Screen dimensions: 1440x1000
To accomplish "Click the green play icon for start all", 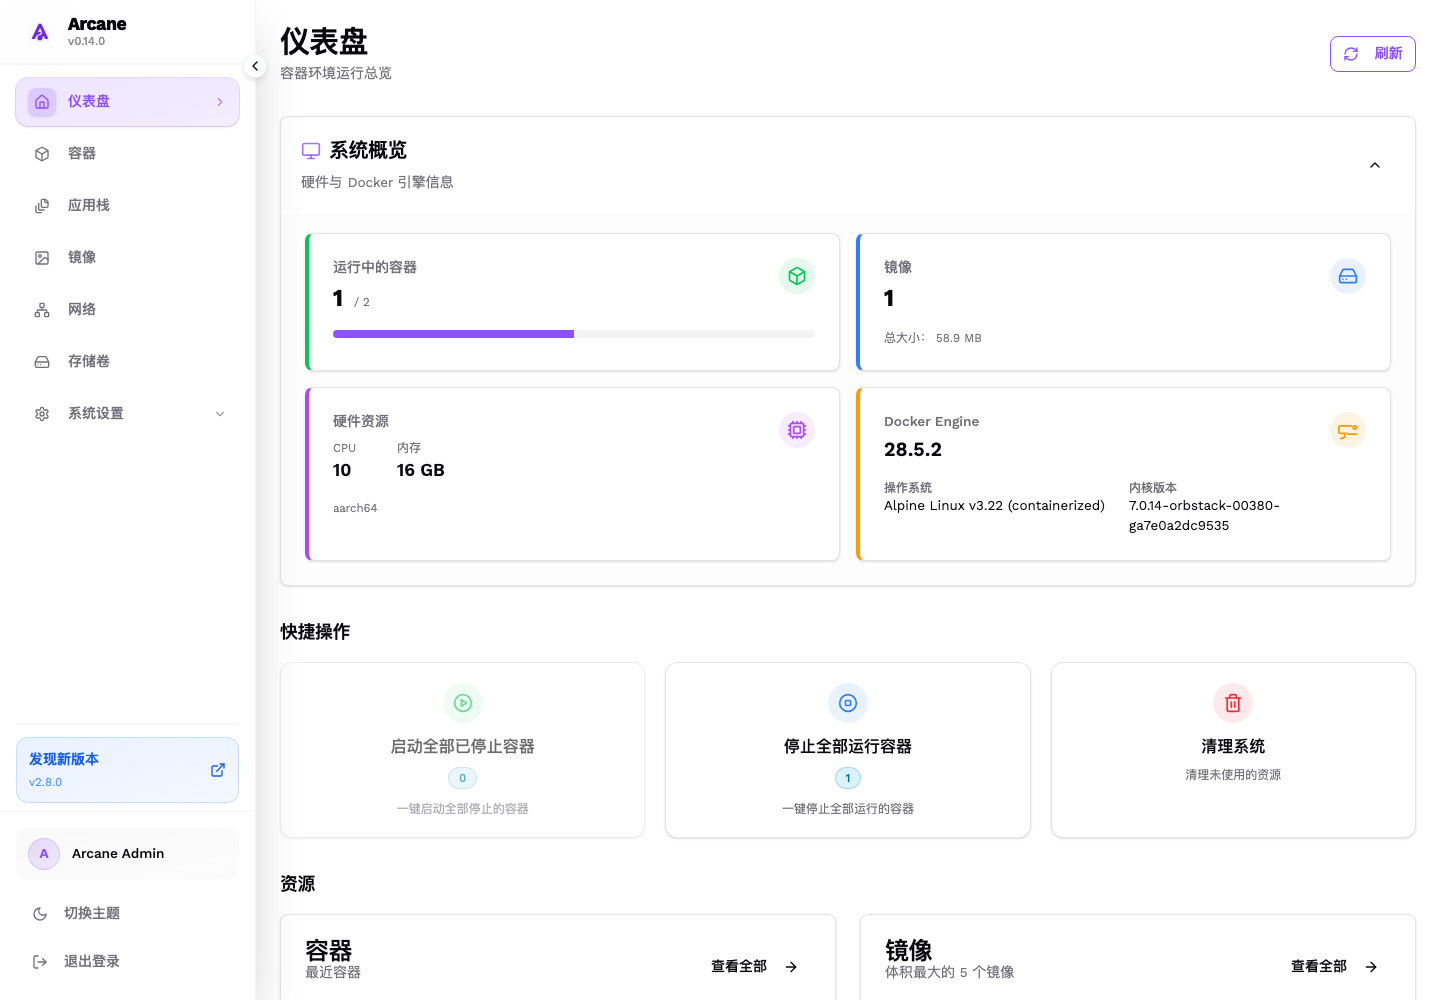I will coord(463,703).
